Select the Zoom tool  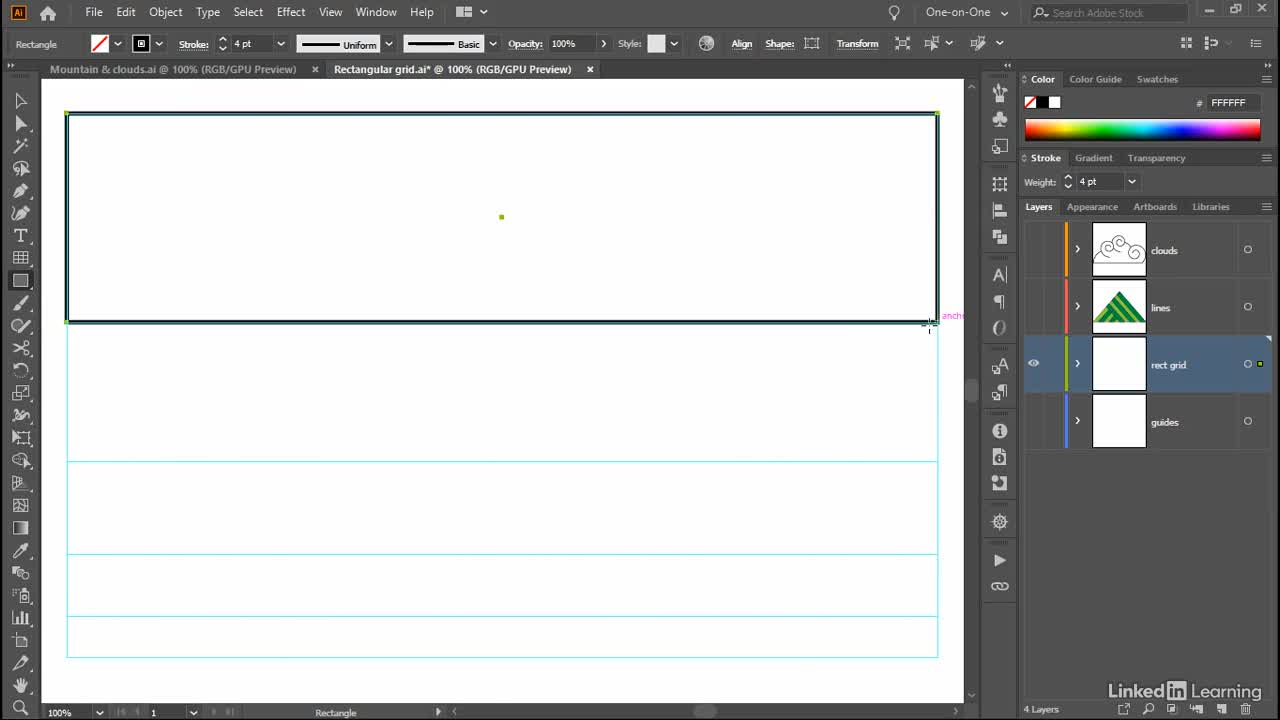[20, 708]
